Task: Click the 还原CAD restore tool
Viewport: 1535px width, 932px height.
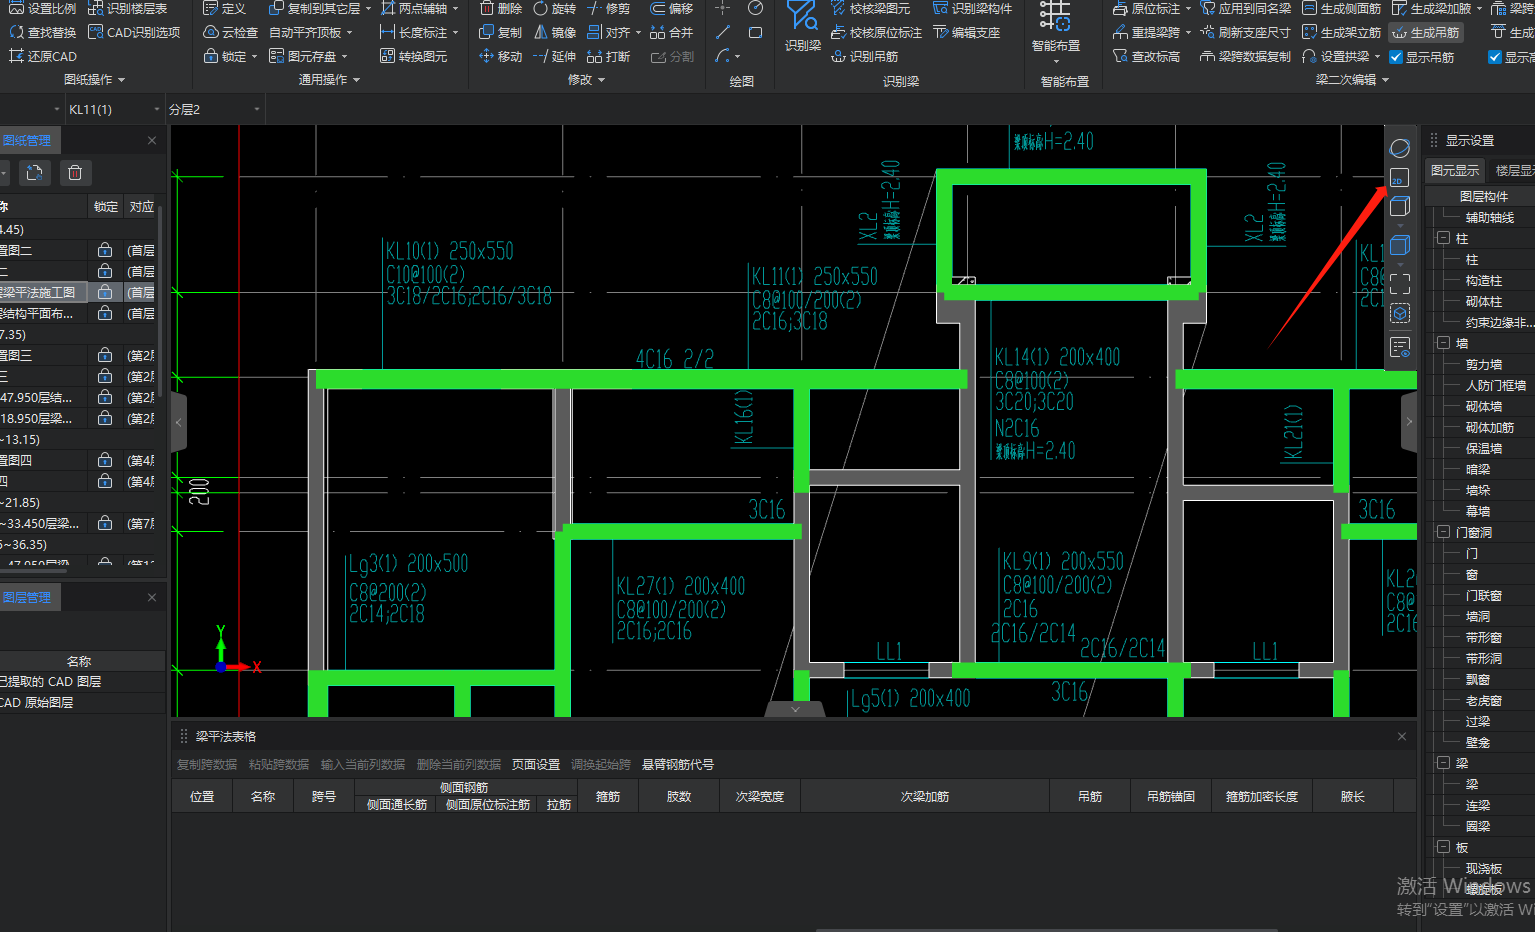Action: click(42, 56)
